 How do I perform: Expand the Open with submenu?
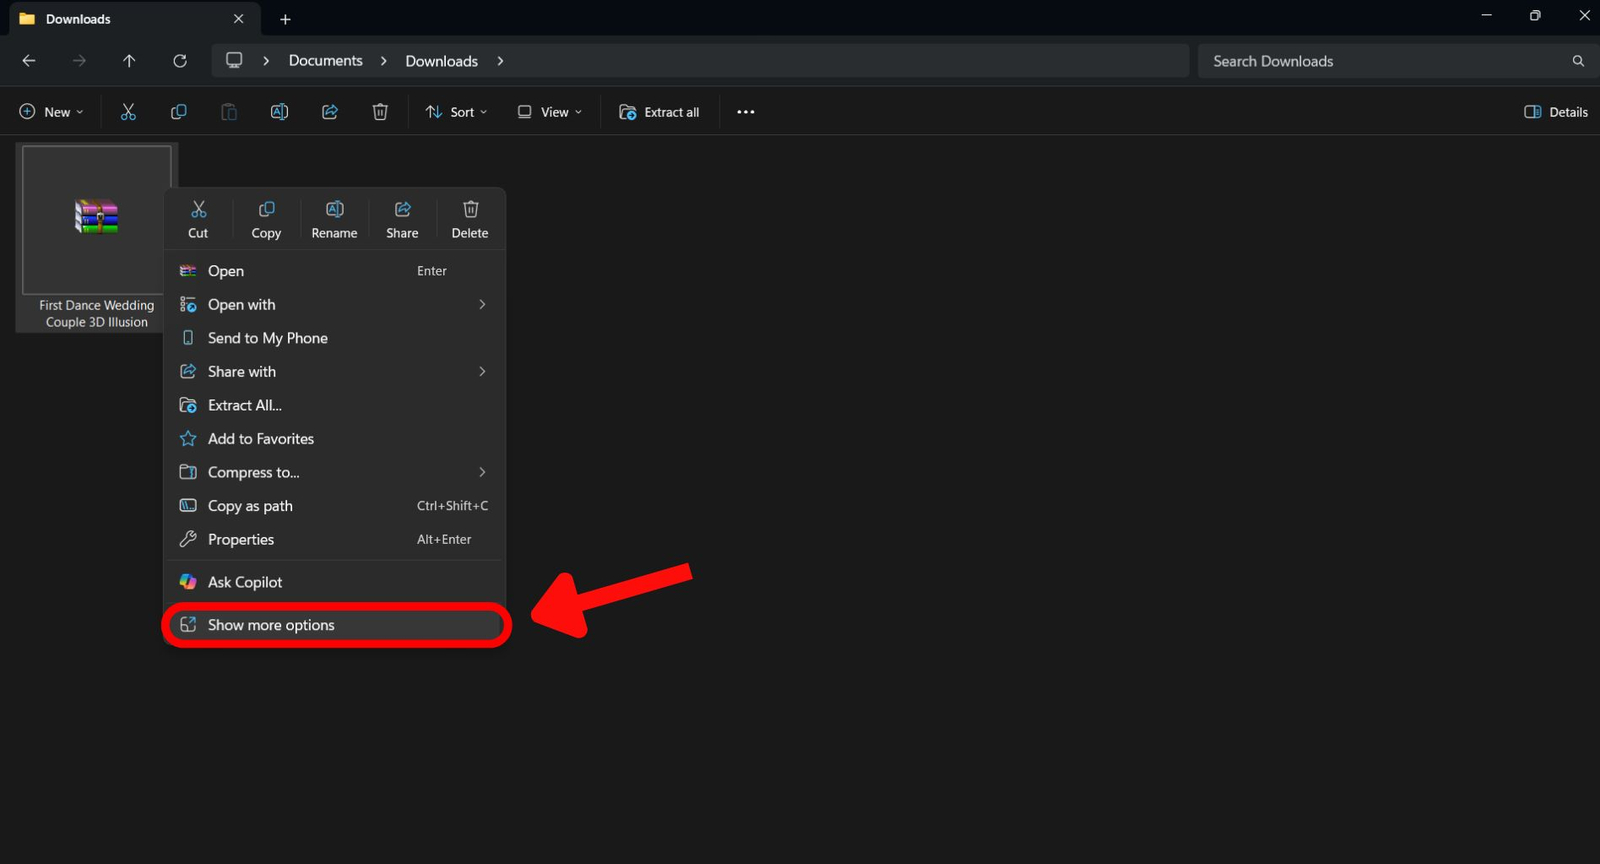[x=335, y=305]
